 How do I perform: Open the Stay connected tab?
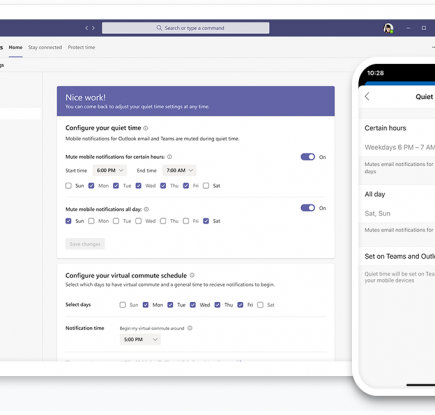45,47
